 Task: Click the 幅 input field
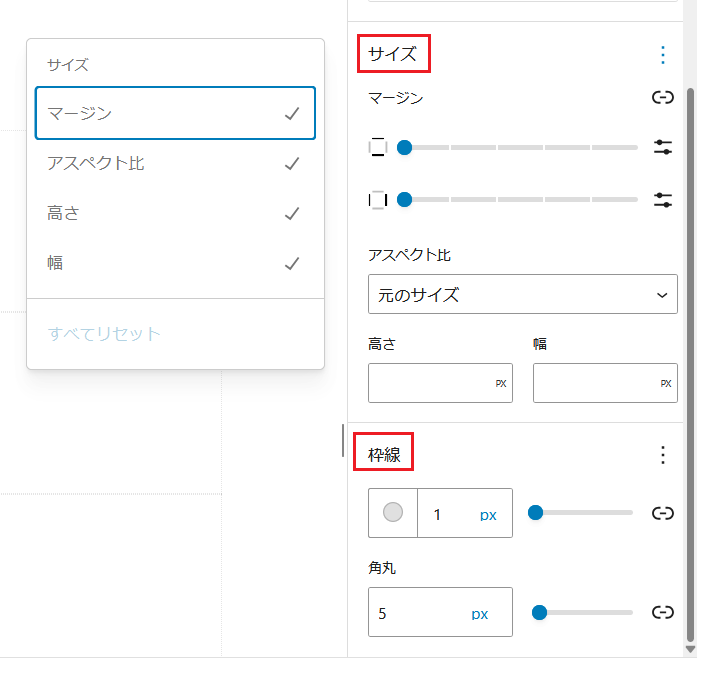click(x=595, y=383)
